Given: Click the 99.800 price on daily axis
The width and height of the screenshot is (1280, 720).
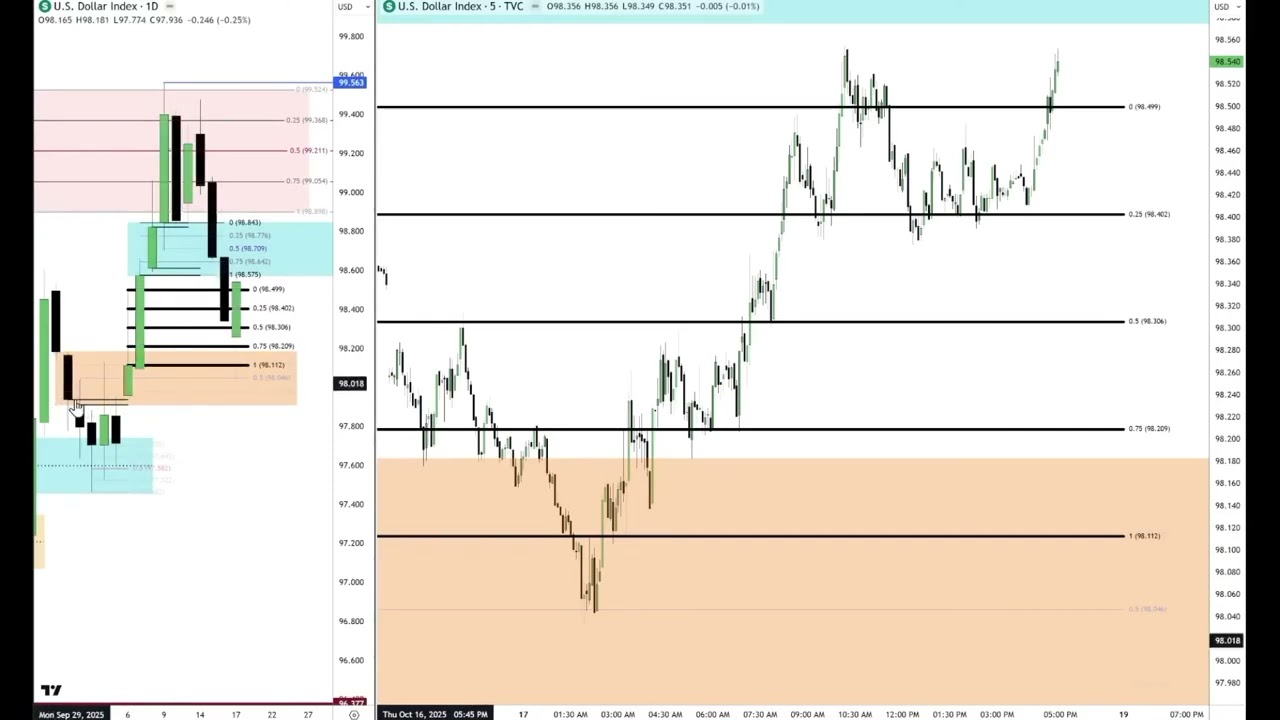Looking at the screenshot, I should tap(351, 36).
